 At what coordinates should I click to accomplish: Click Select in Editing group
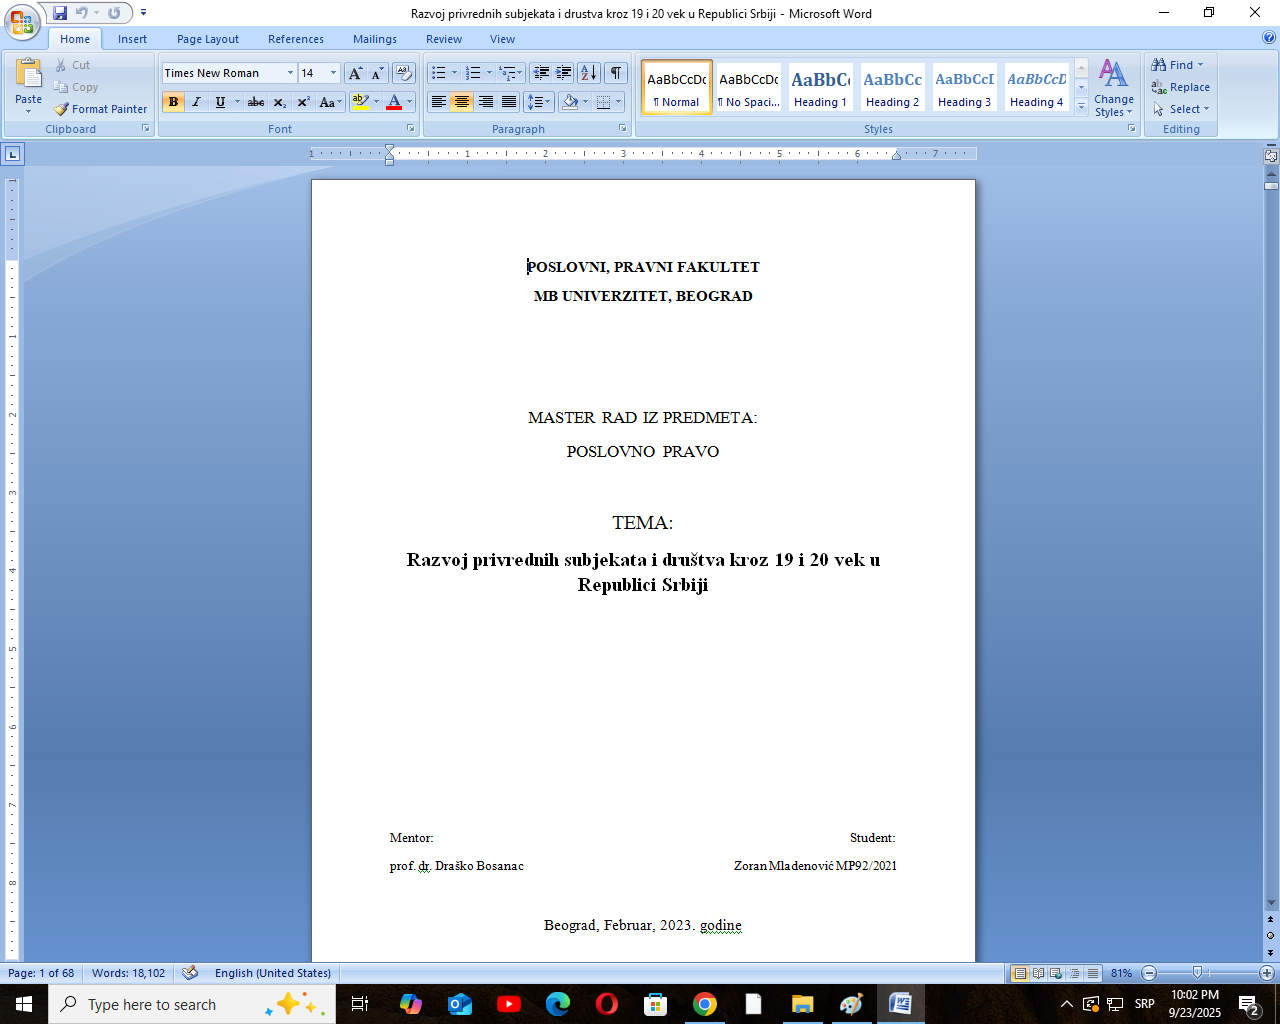tap(1181, 109)
